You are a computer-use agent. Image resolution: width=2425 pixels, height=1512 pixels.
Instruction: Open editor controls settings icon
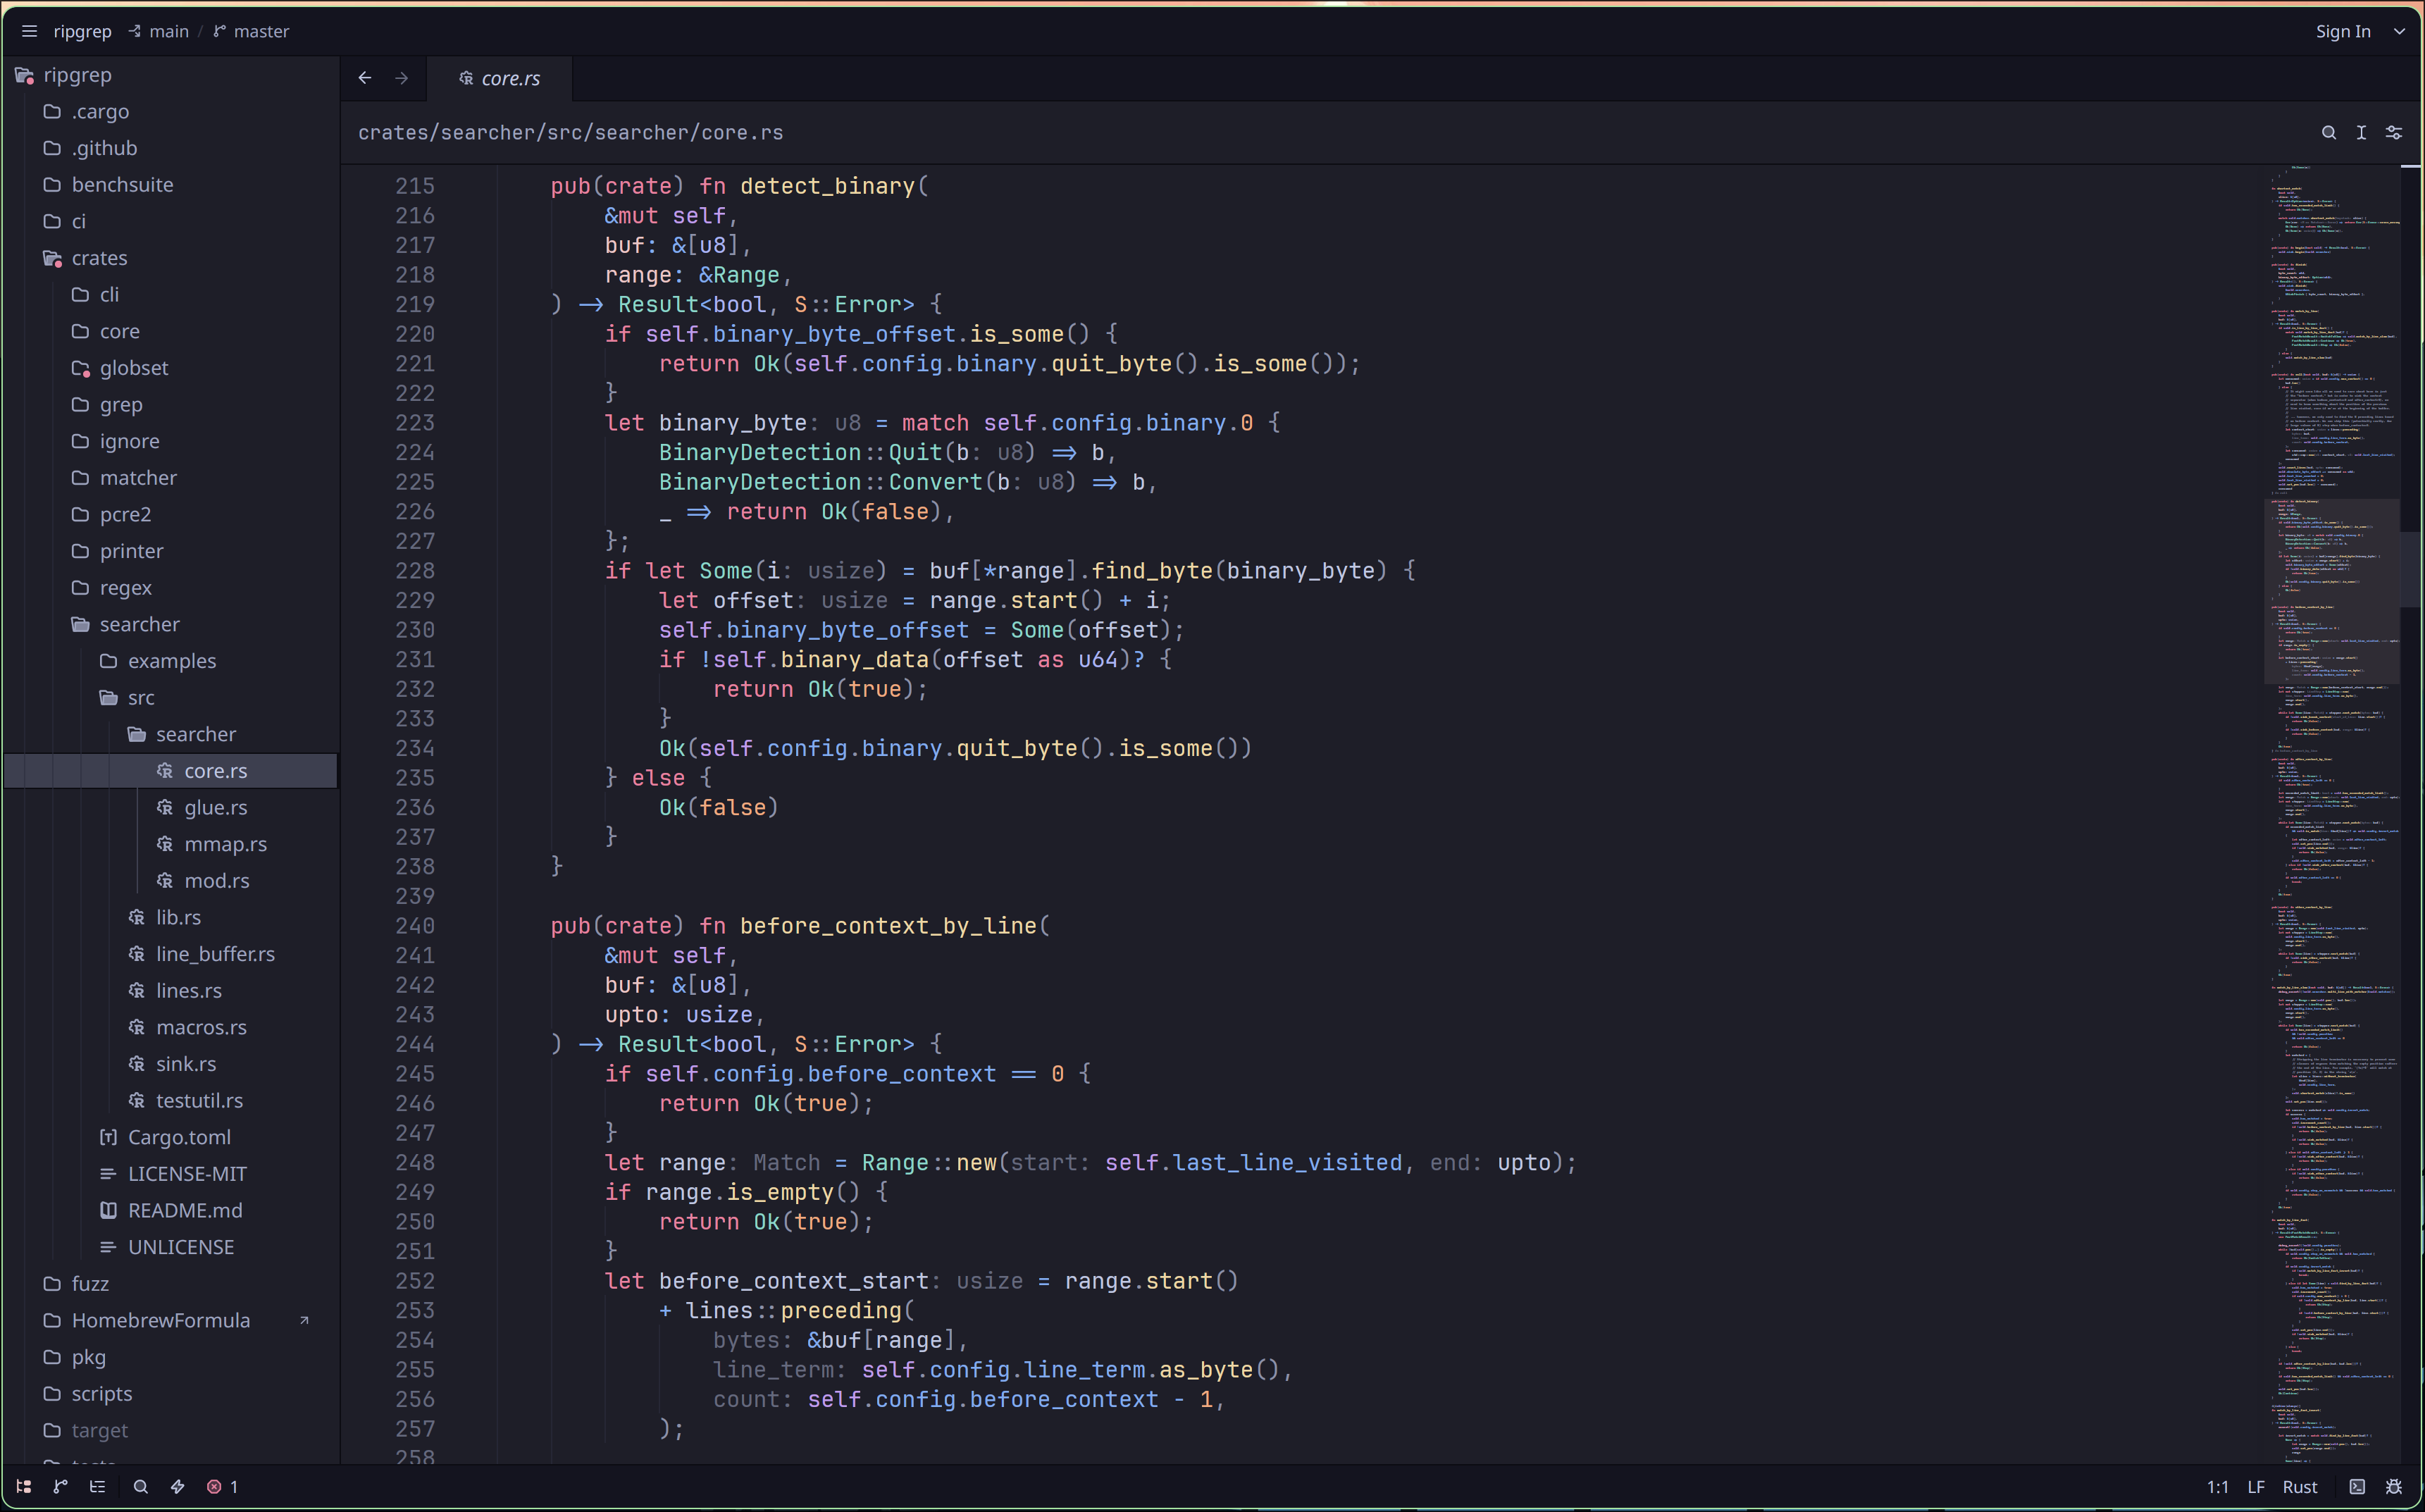tap(2394, 132)
